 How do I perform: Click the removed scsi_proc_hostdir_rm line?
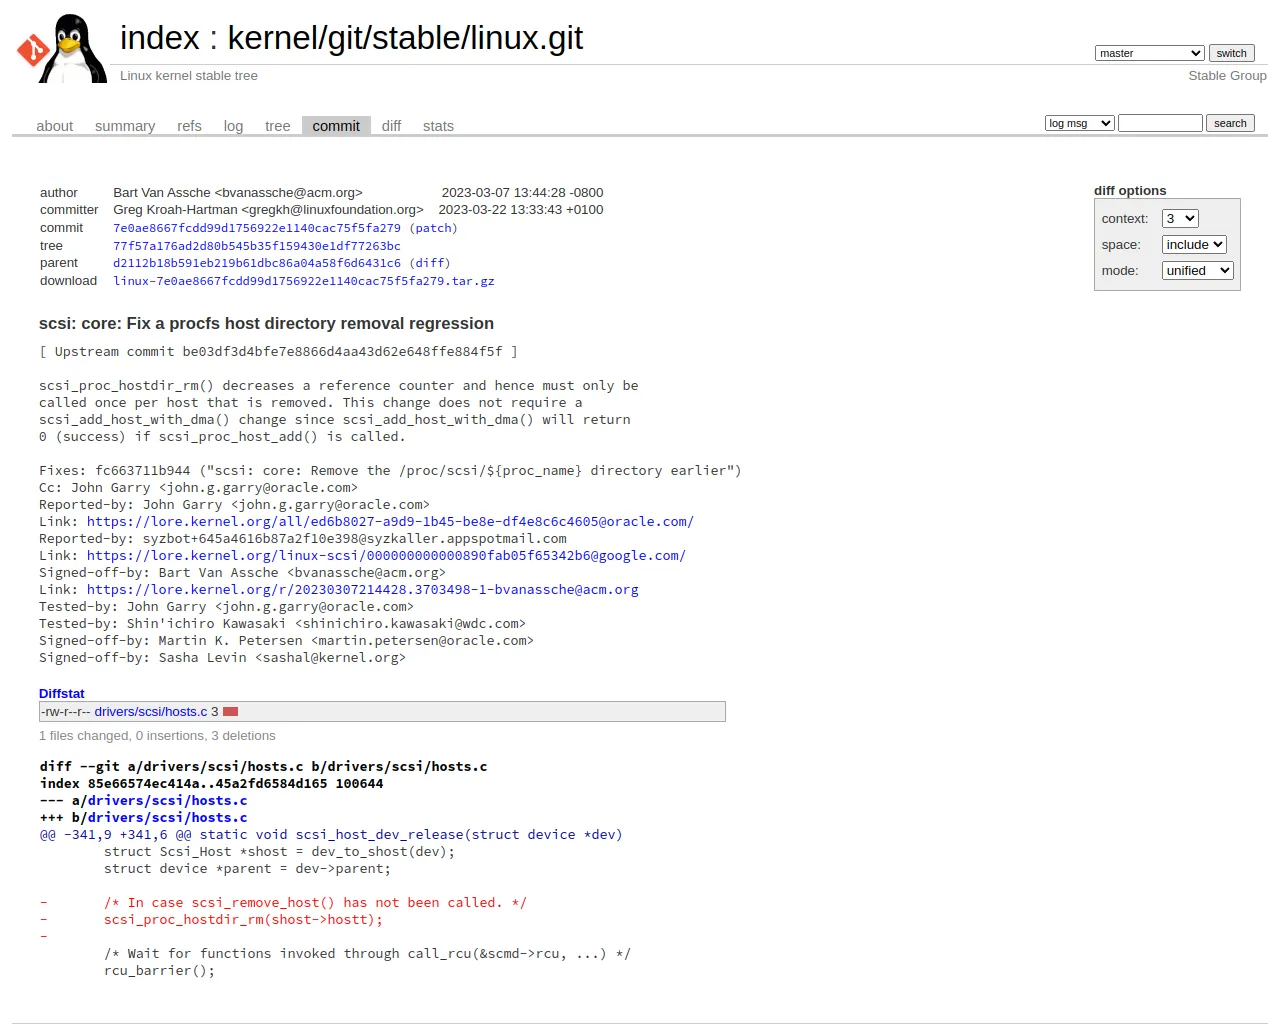[x=243, y=919]
